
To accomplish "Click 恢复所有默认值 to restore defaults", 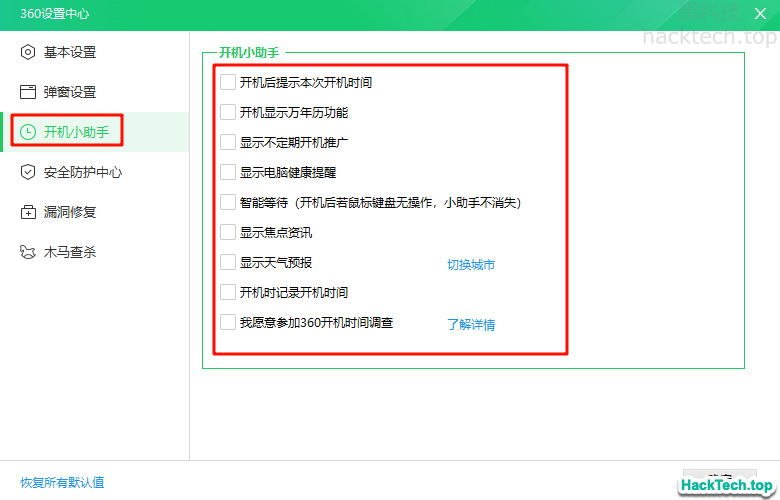I will (62, 482).
